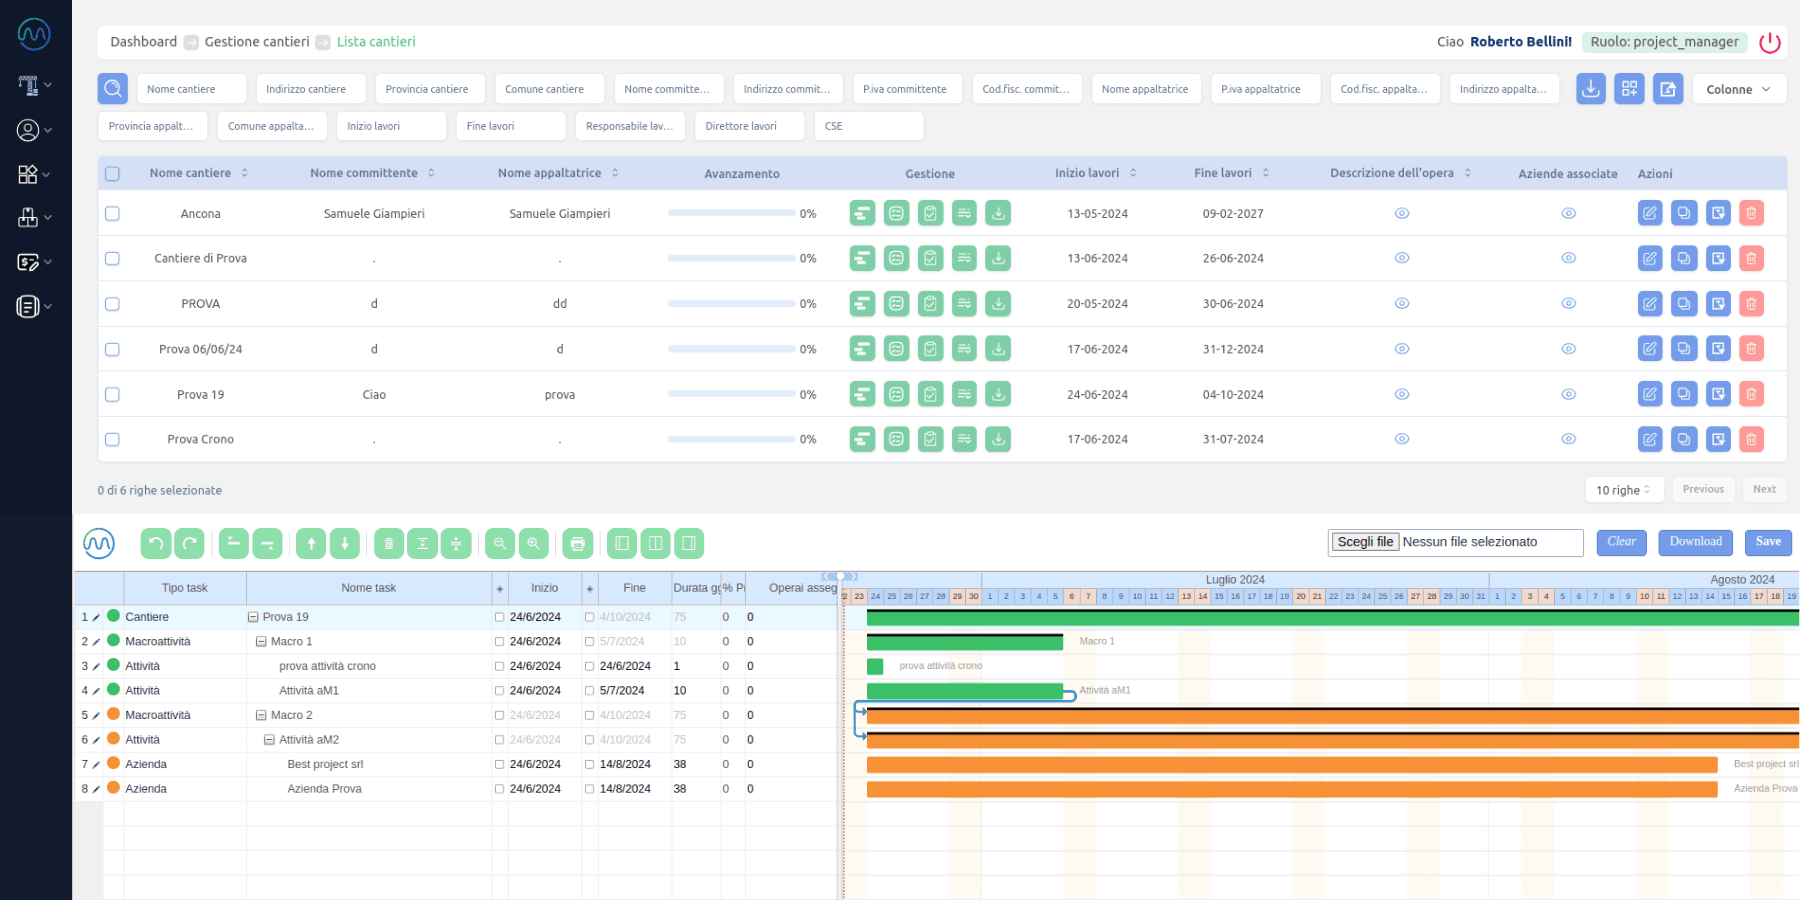The image size is (1800, 900).
Task: Tick the checkbox for the Ancona row
Action: (112, 214)
